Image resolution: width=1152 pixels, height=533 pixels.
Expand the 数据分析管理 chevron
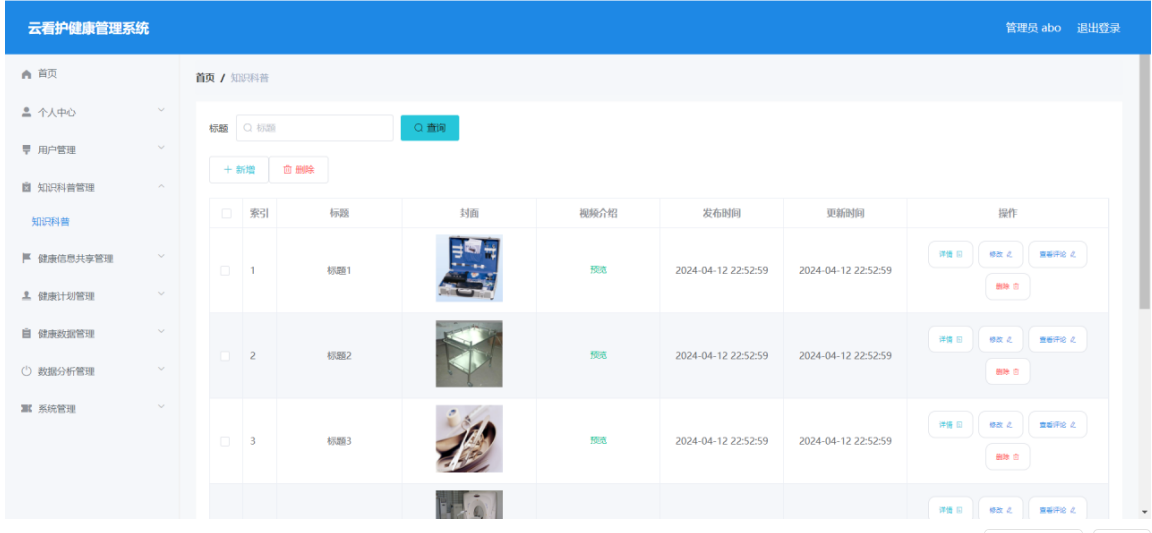162,370
